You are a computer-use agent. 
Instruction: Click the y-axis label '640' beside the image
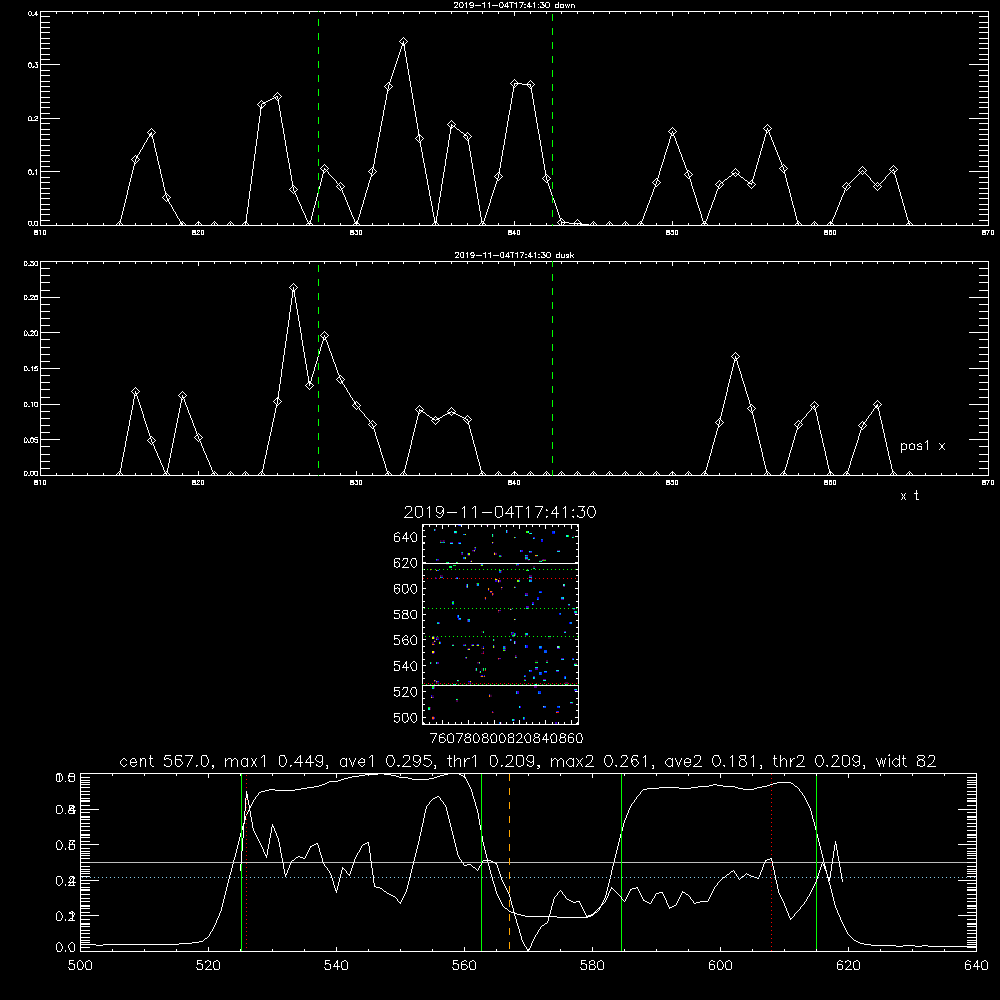406,538
